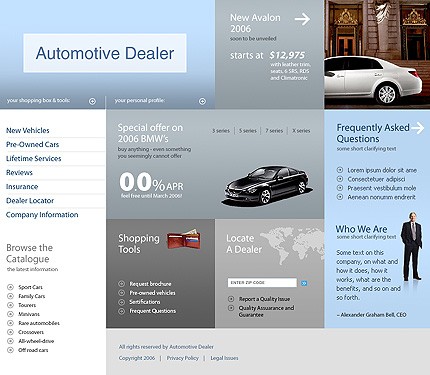Select the 3 series tab

click(x=221, y=131)
